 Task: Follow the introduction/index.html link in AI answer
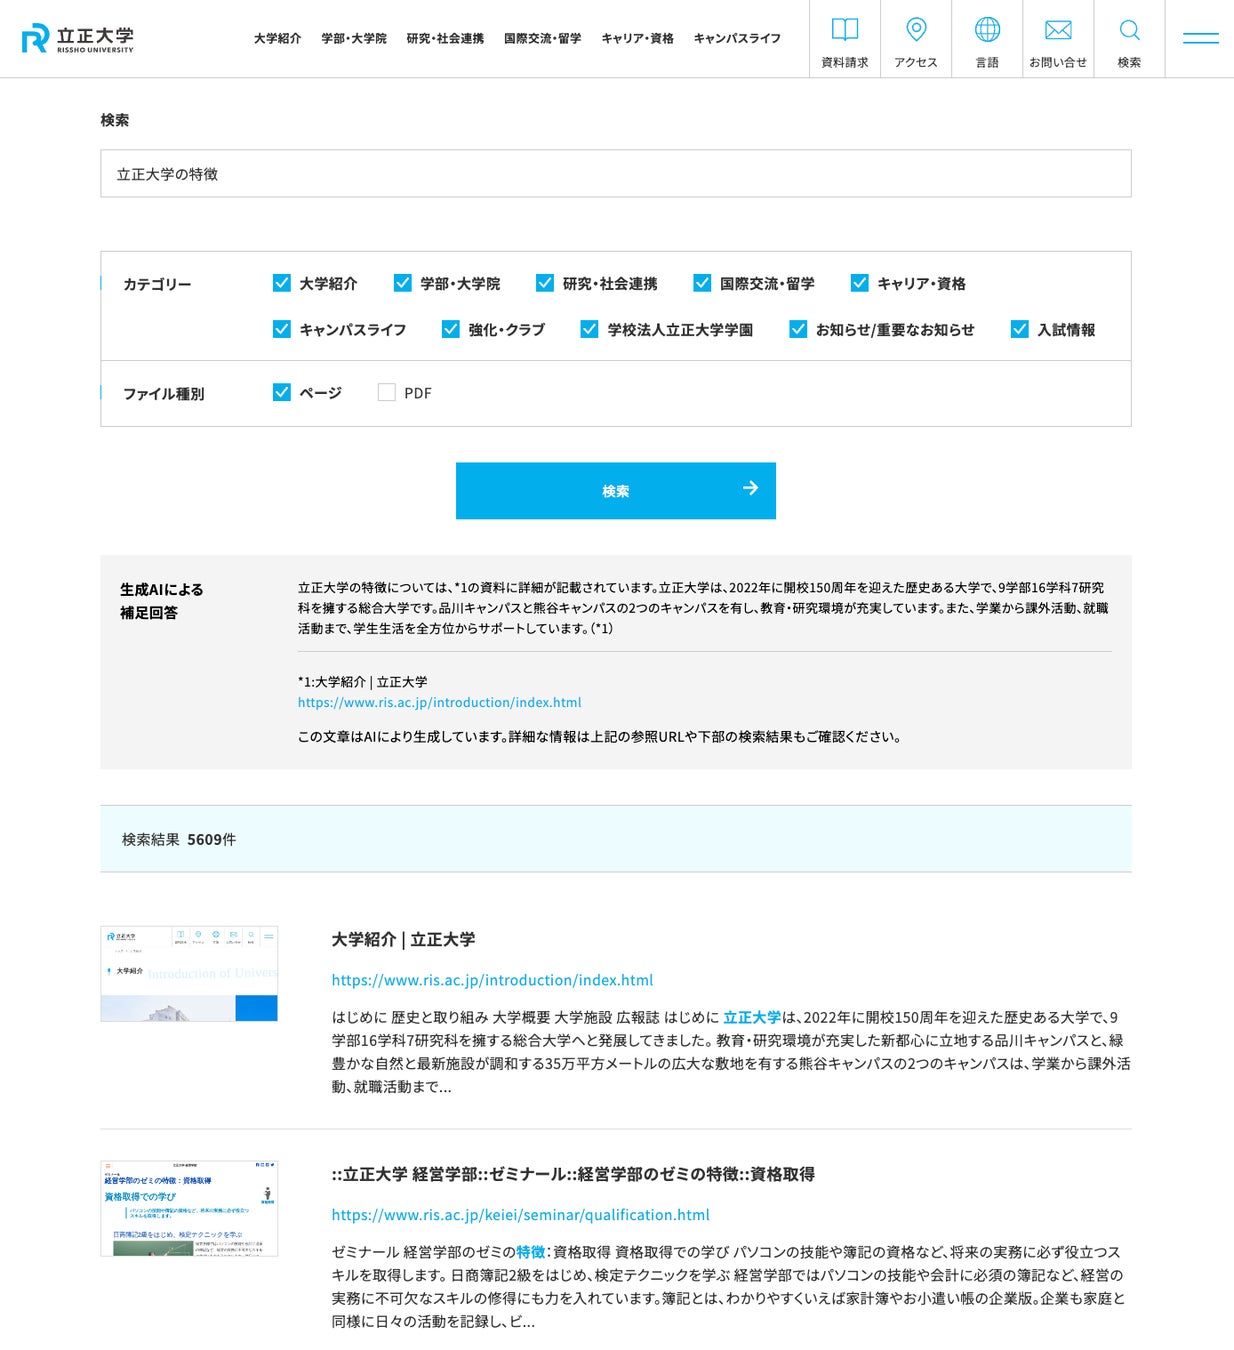coord(439,702)
